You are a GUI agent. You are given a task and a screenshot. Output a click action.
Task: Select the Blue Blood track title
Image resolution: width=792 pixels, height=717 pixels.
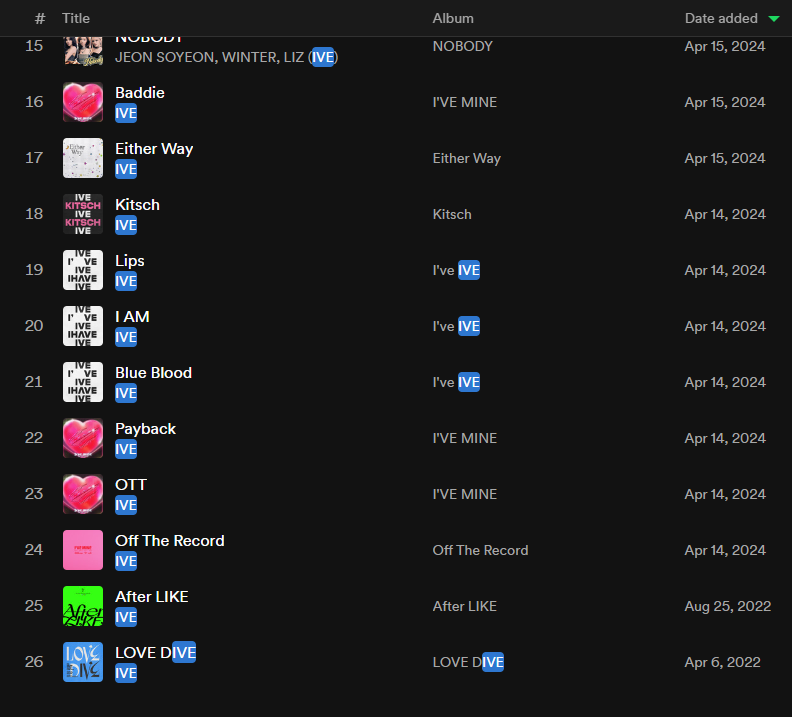[x=153, y=372]
